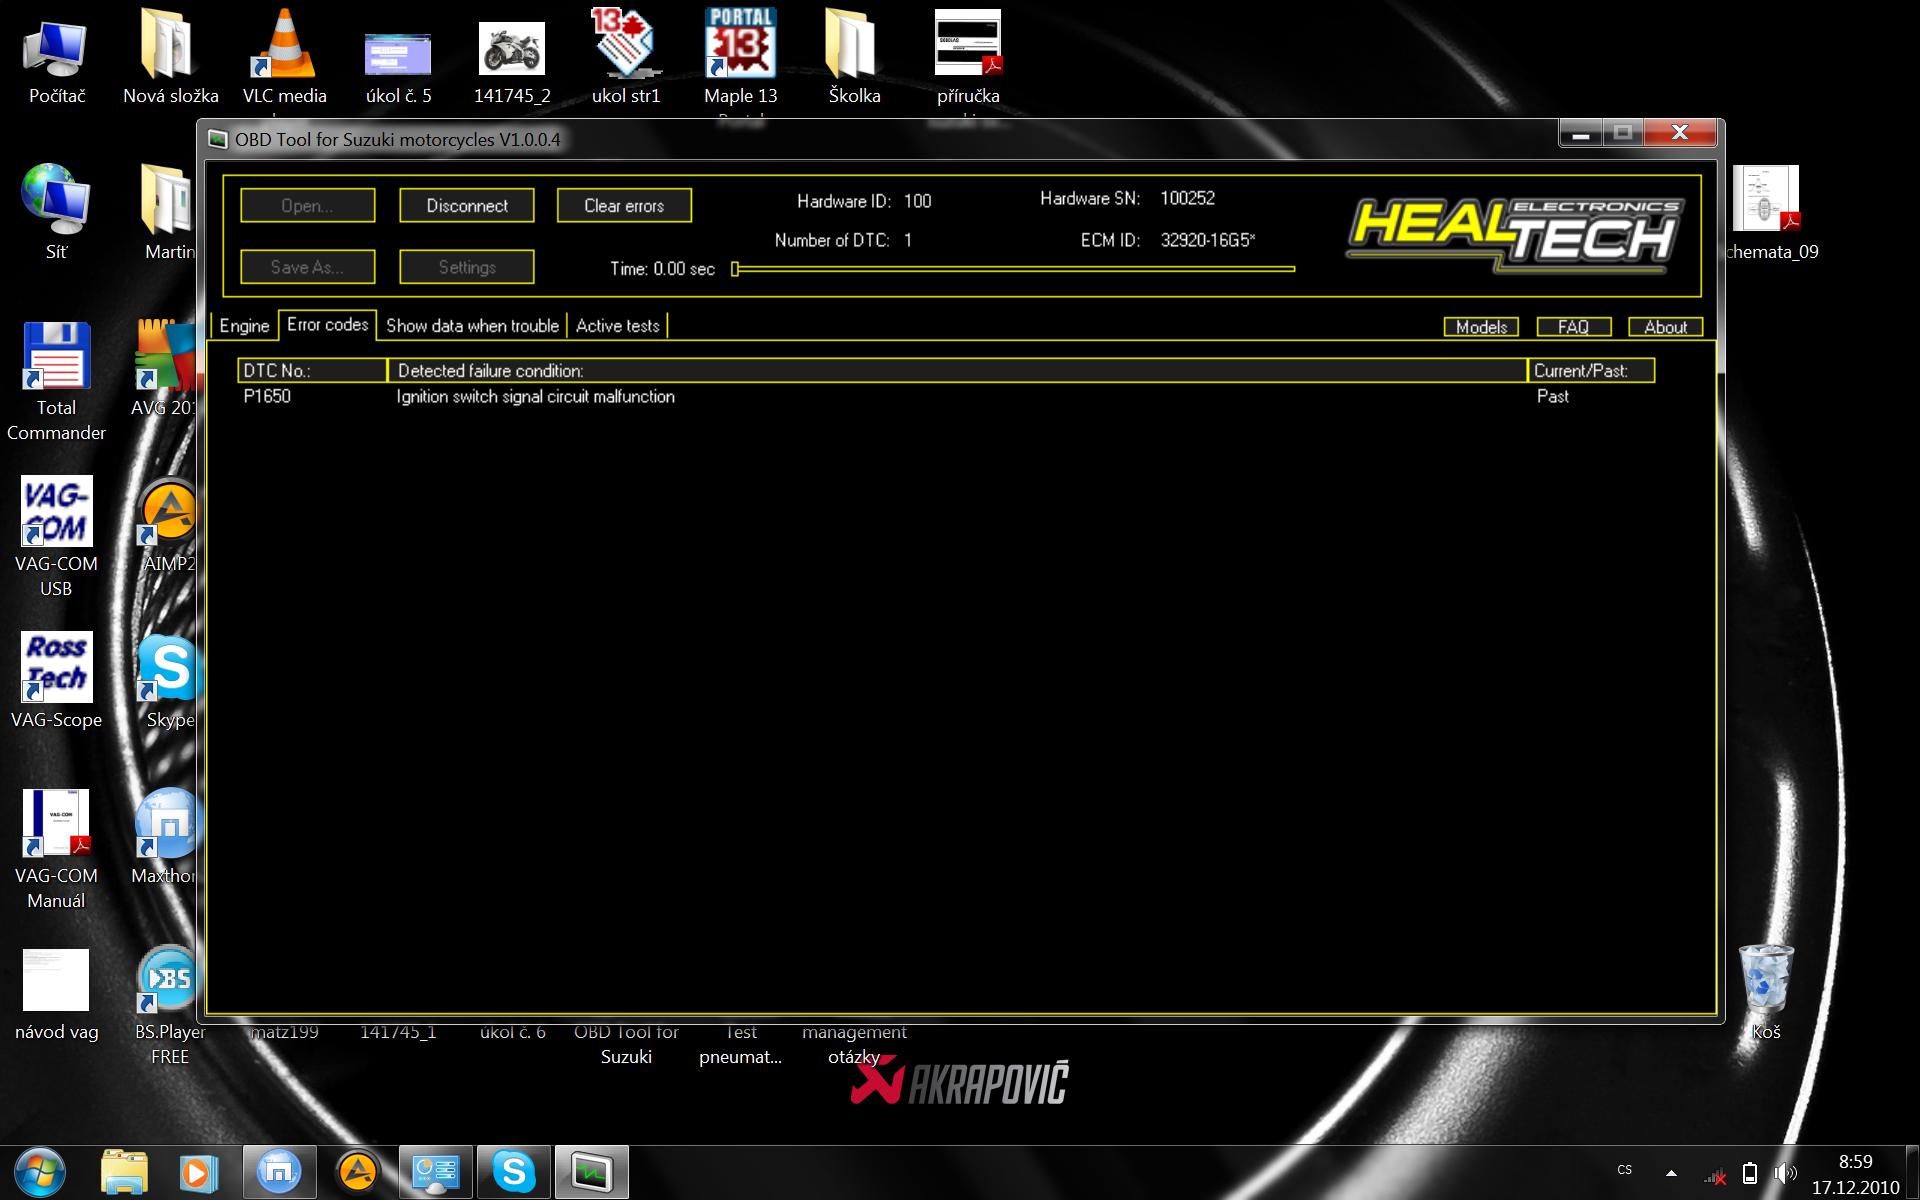Select the Active tests tab
The image size is (1920, 1200).
(617, 326)
